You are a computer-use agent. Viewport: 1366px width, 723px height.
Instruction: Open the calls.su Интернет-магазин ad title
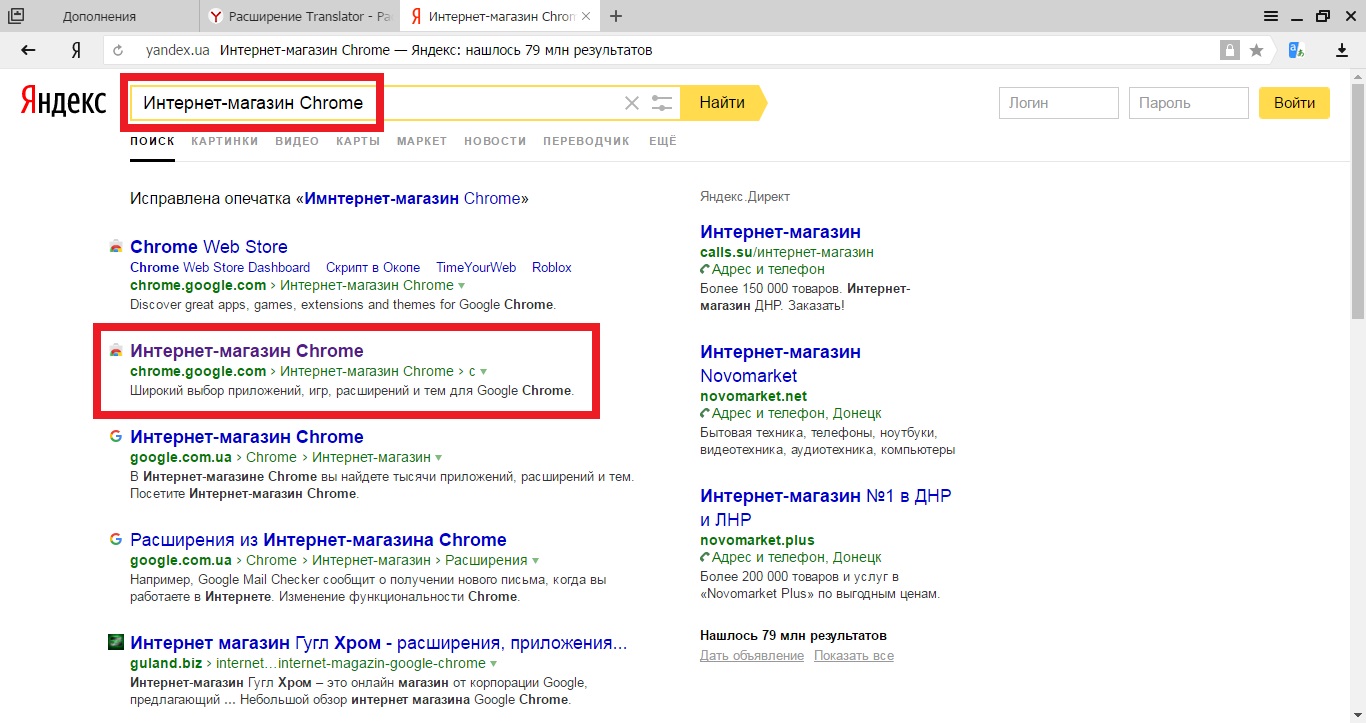781,232
